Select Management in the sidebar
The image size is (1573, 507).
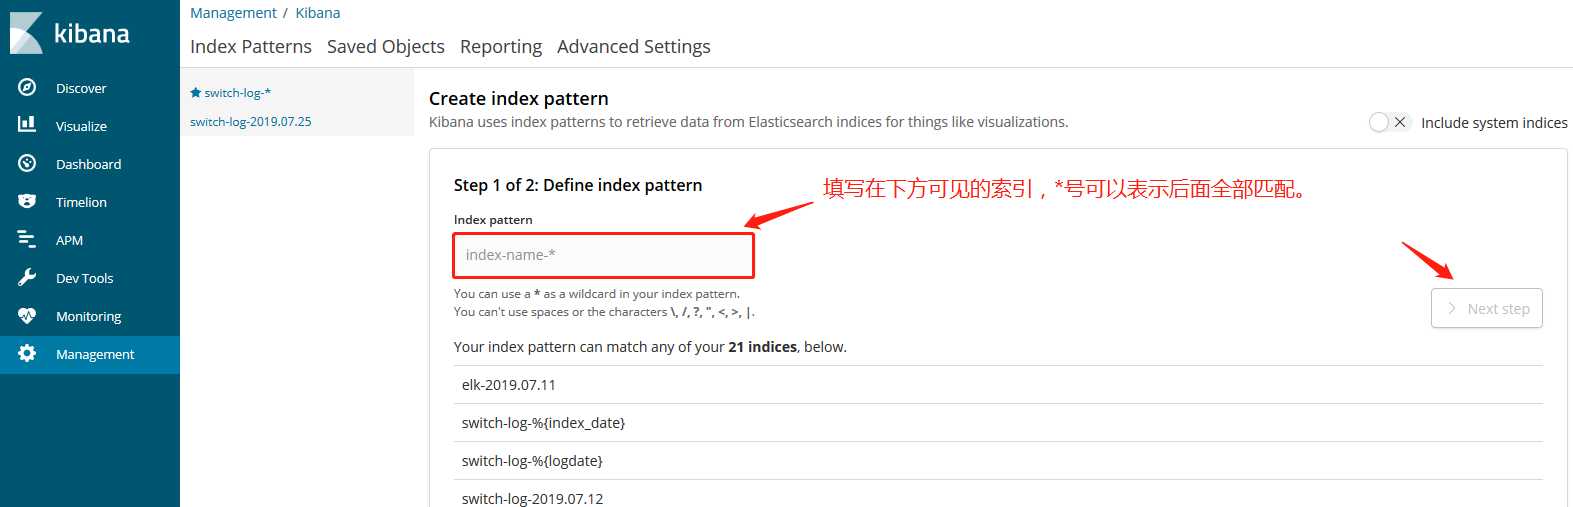(x=90, y=354)
